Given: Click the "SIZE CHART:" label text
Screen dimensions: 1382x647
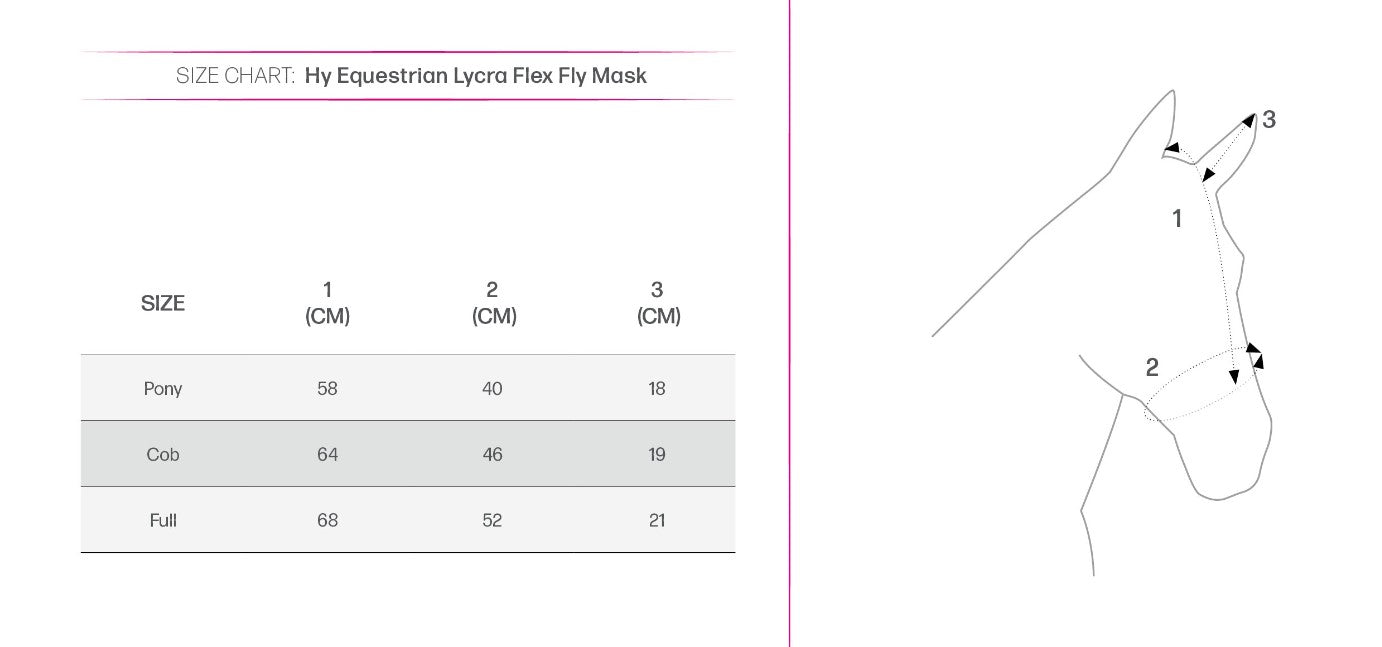Looking at the screenshot, I should [x=235, y=76].
